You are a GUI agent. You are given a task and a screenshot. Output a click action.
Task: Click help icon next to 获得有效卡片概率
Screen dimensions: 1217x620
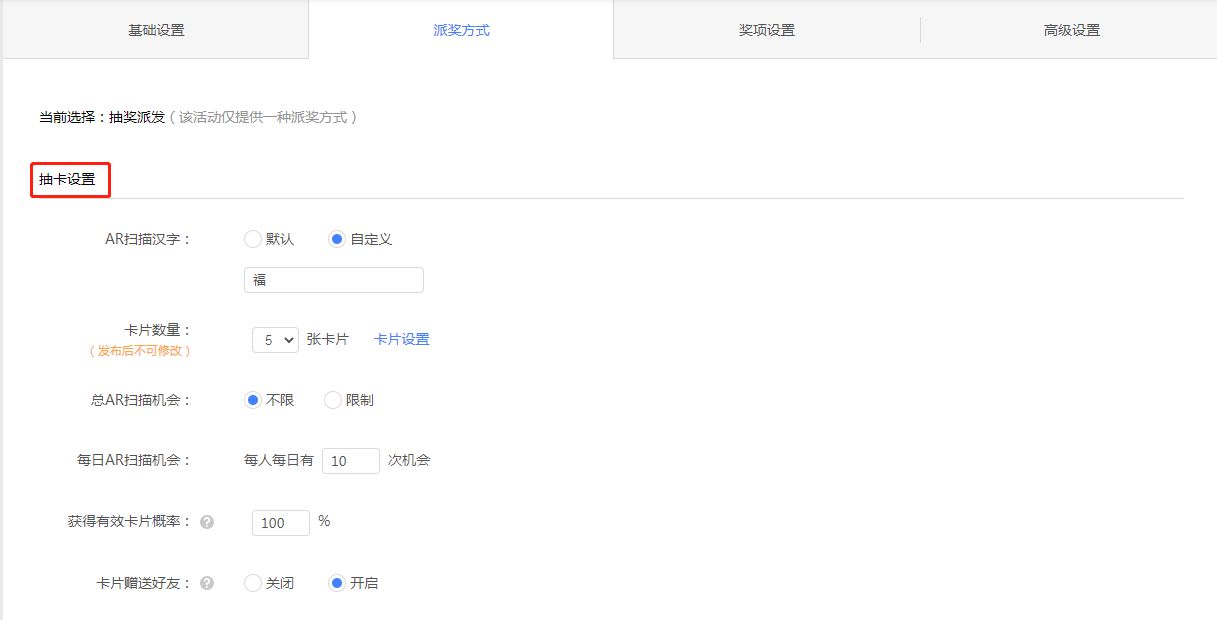[207, 522]
